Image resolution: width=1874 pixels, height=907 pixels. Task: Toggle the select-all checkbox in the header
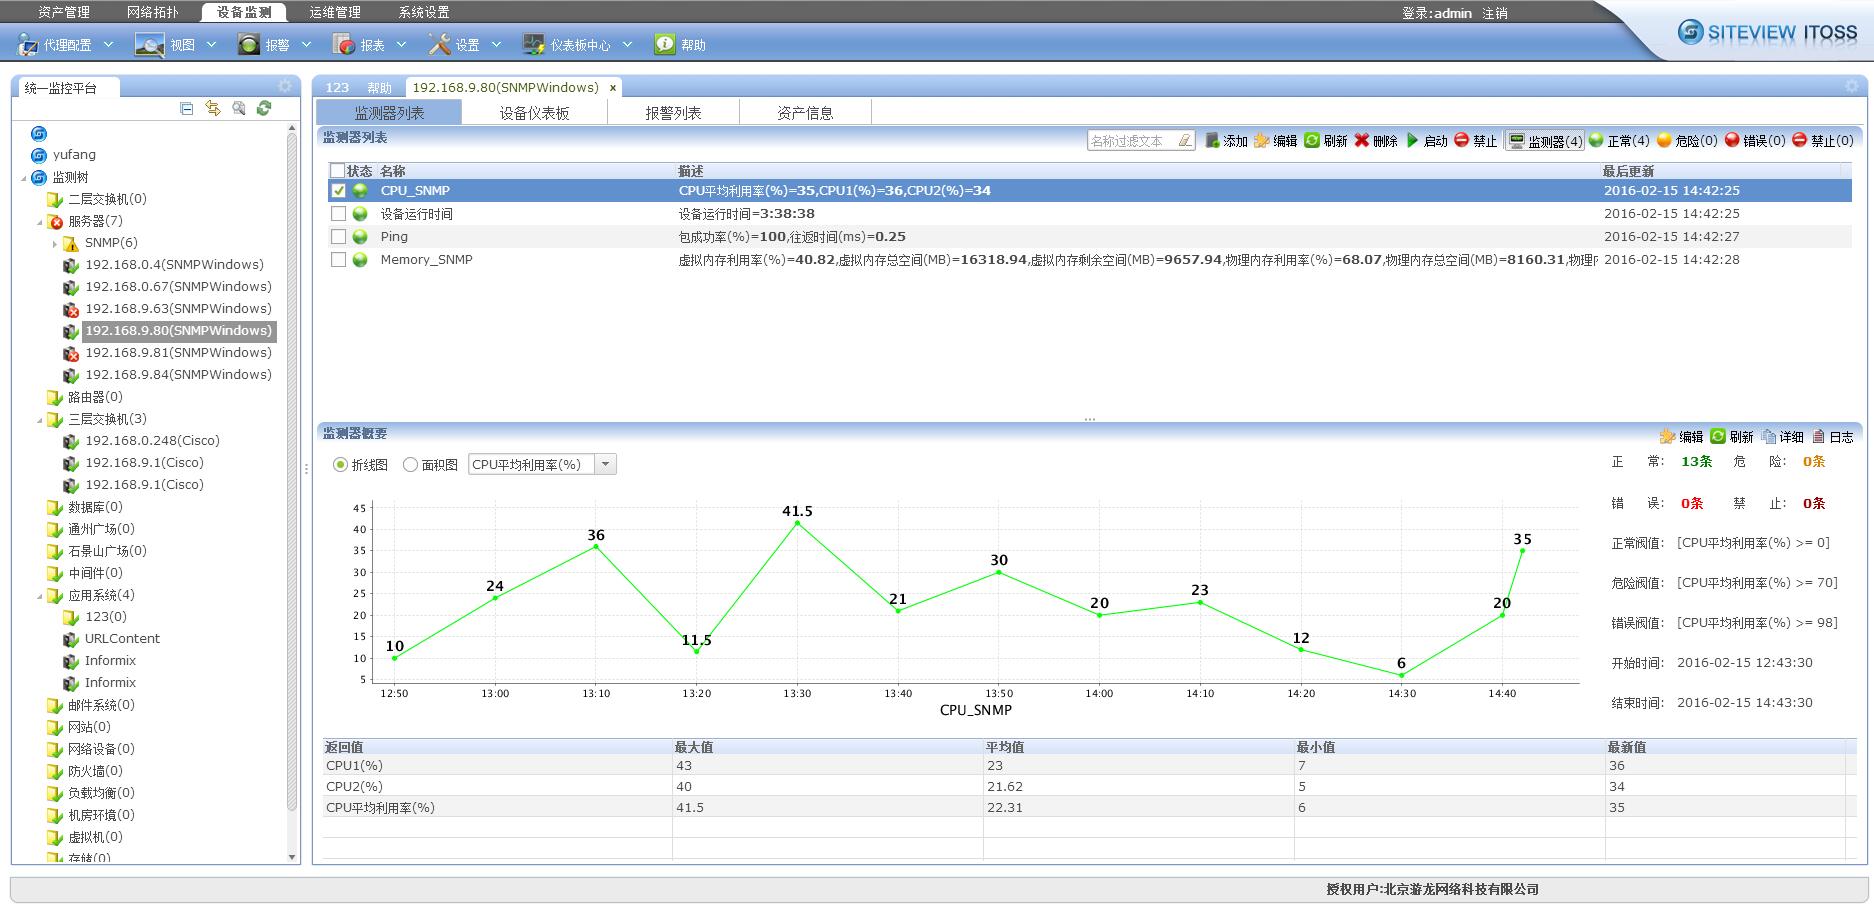tap(337, 171)
